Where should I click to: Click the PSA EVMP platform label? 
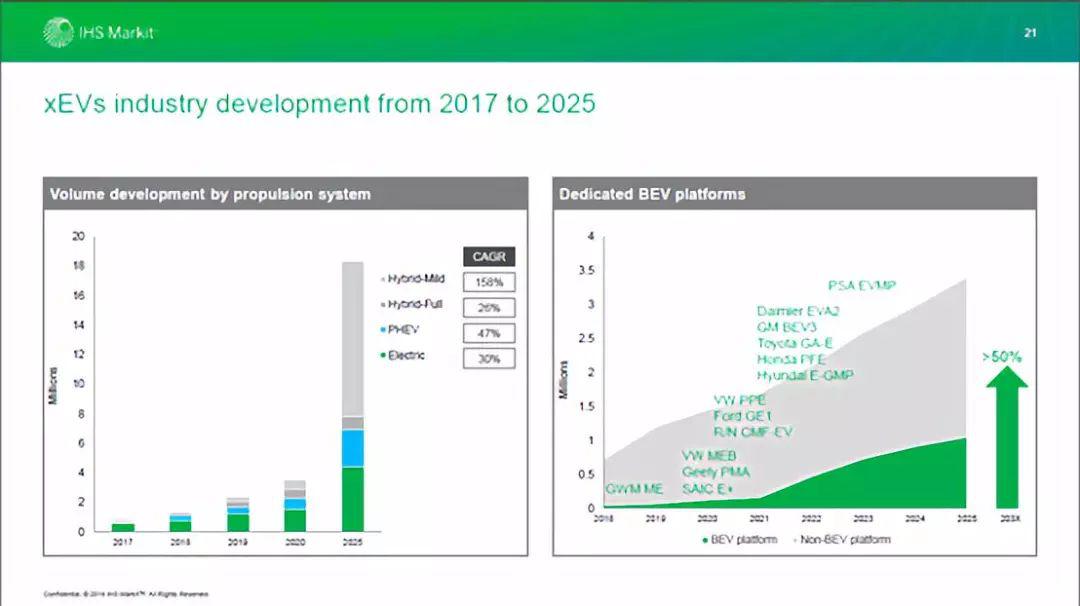click(x=861, y=286)
